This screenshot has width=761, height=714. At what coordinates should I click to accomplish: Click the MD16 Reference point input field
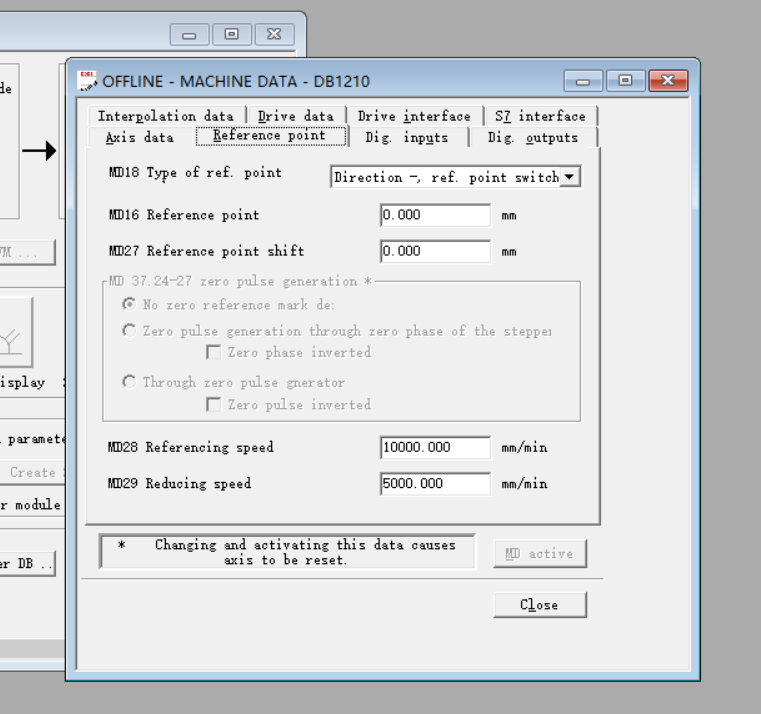(x=435, y=215)
